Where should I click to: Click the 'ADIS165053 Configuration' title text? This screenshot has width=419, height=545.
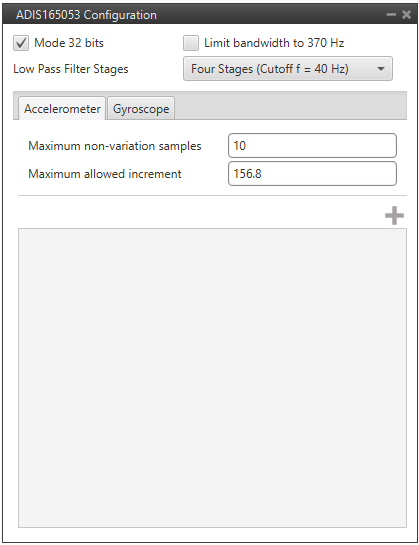click(86, 15)
